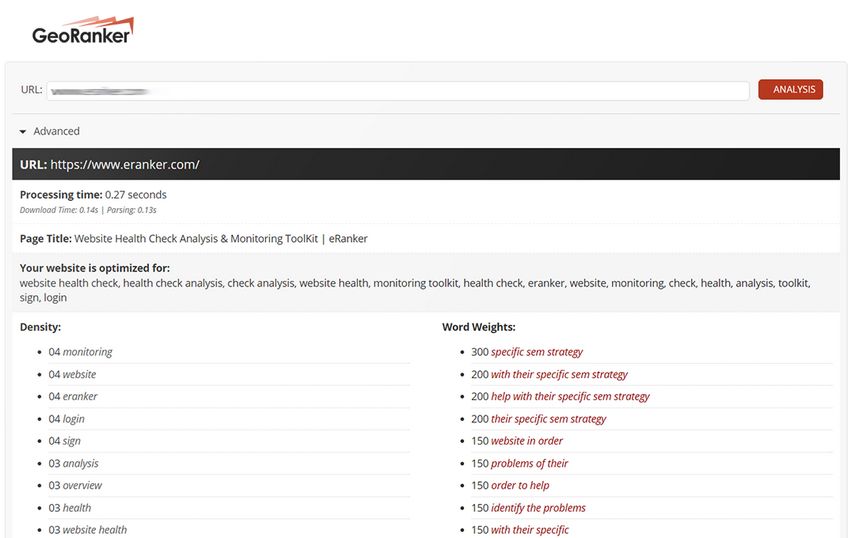This screenshot has height=538, width=855.
Task: Open the 'identify the problems' link
Action: click(x=538, y=507)
